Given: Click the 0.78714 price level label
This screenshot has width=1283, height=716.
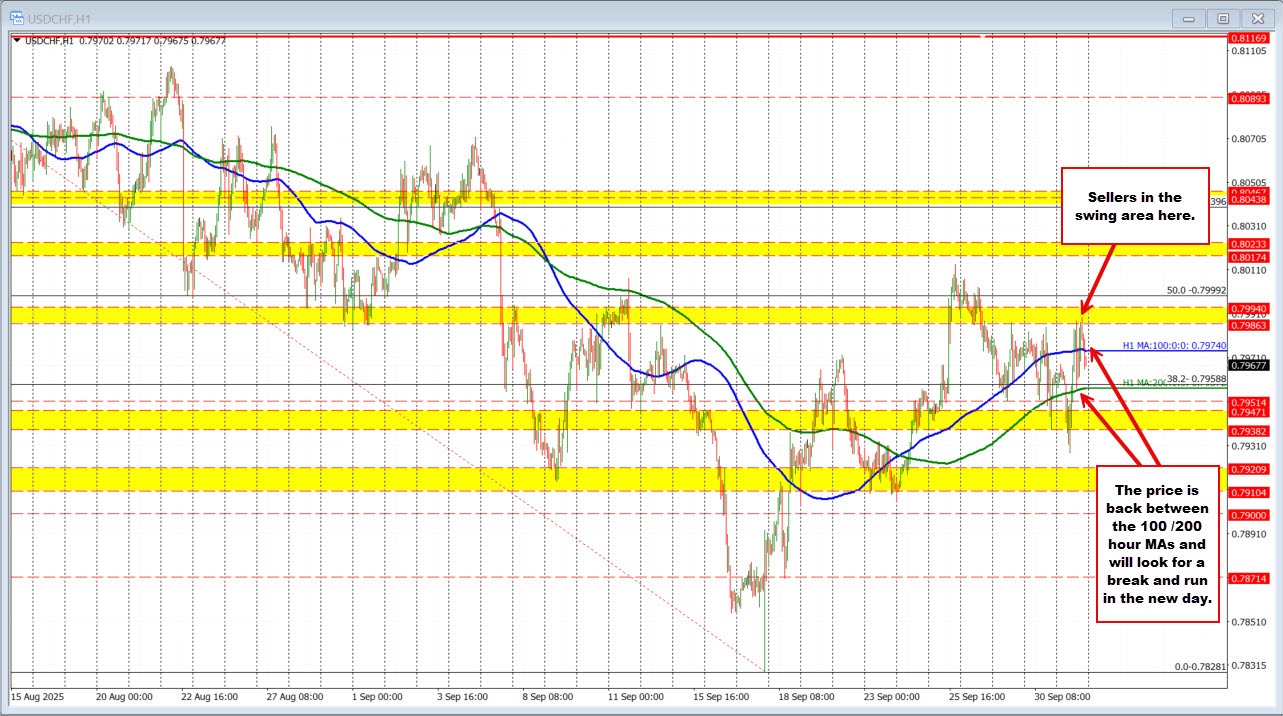Looking at the screenshot, I should [1249, 578].
